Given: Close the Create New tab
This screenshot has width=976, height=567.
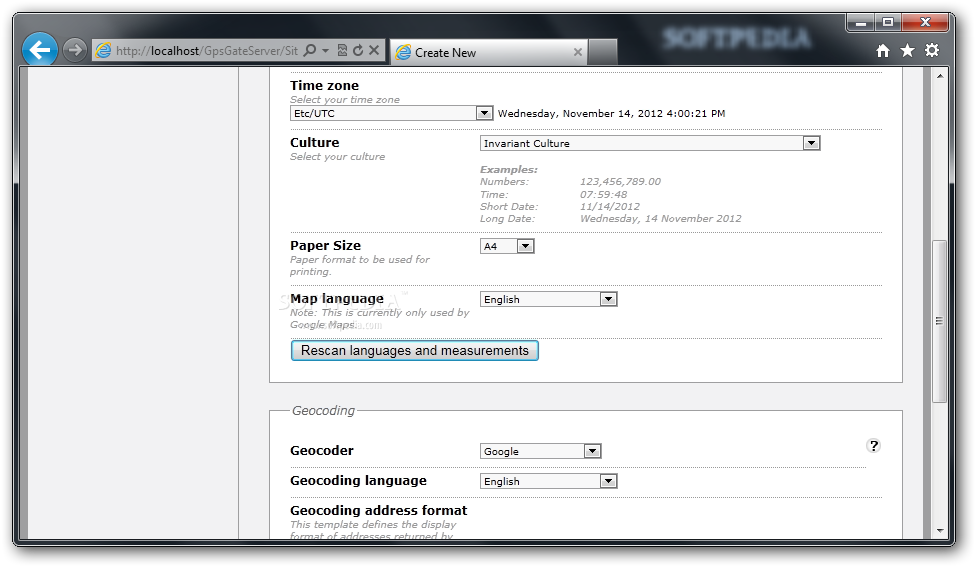Looking at the screenshot, I should pyautogui.click(x=578, y=52).
